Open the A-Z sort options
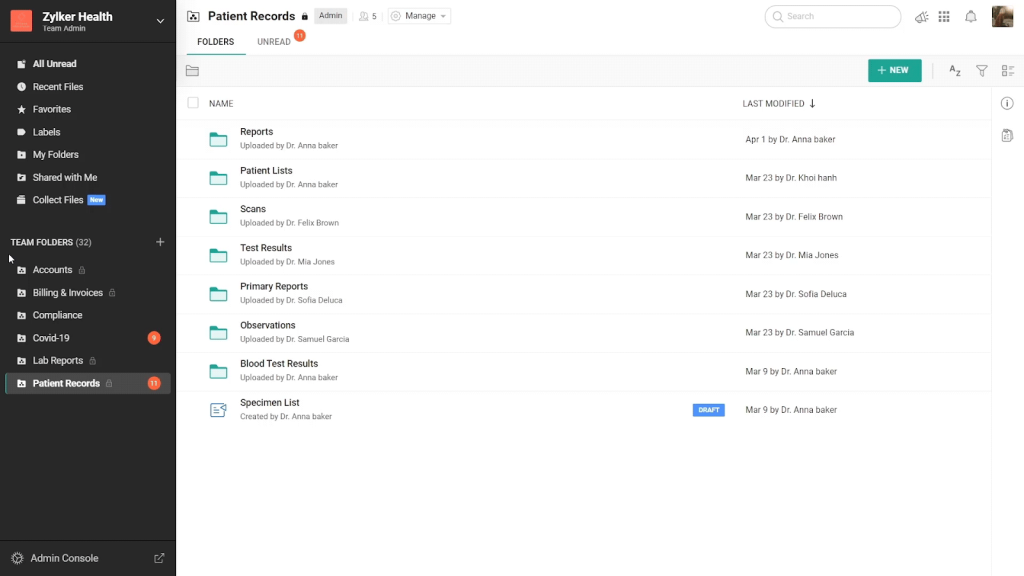The image size is (1024, 576). 954,70
